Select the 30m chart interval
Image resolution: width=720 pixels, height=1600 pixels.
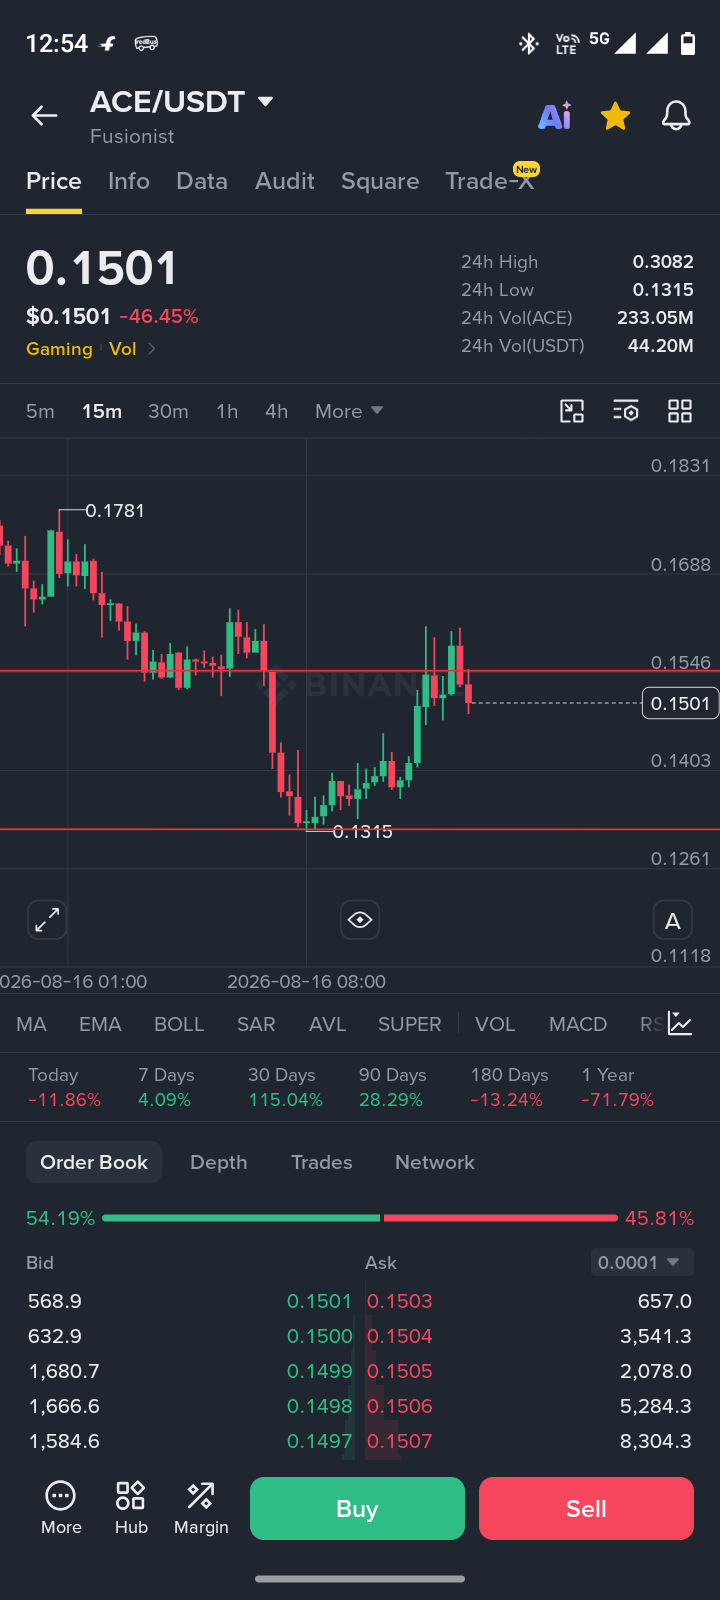coord(168,411)
